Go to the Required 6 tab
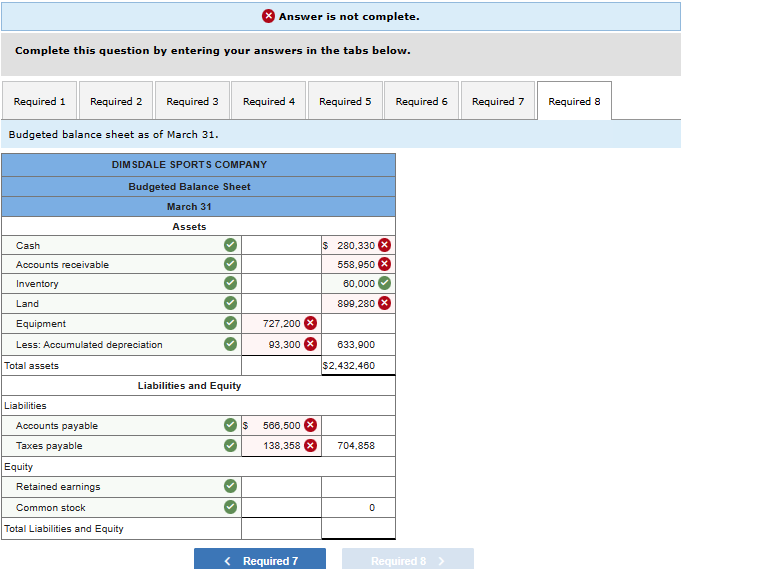 tap(422, 101)
